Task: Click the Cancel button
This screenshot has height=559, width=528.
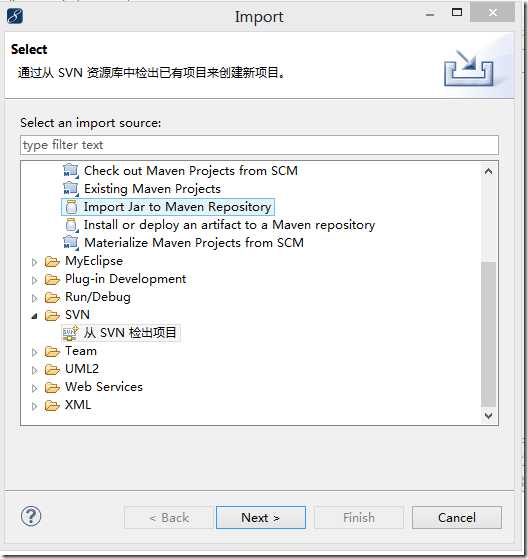Action: (457, 517)
